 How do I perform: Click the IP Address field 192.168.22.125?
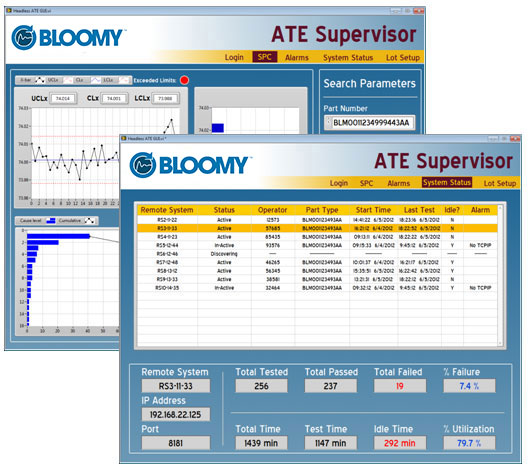click(175, 415)
